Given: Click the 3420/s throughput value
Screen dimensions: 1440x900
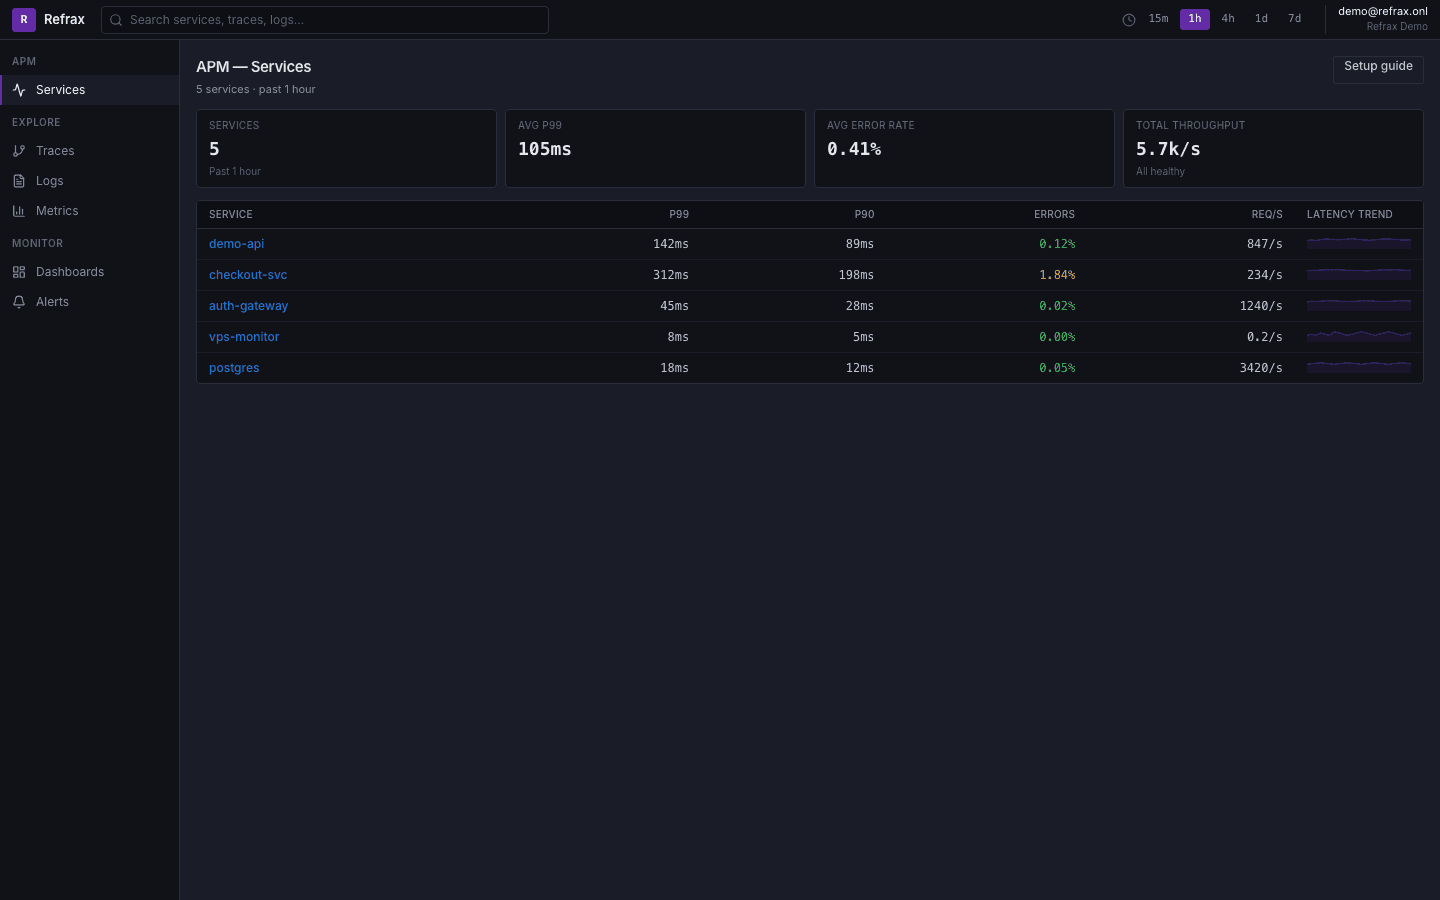Looking at the screenshot, I should point(1261,368).
